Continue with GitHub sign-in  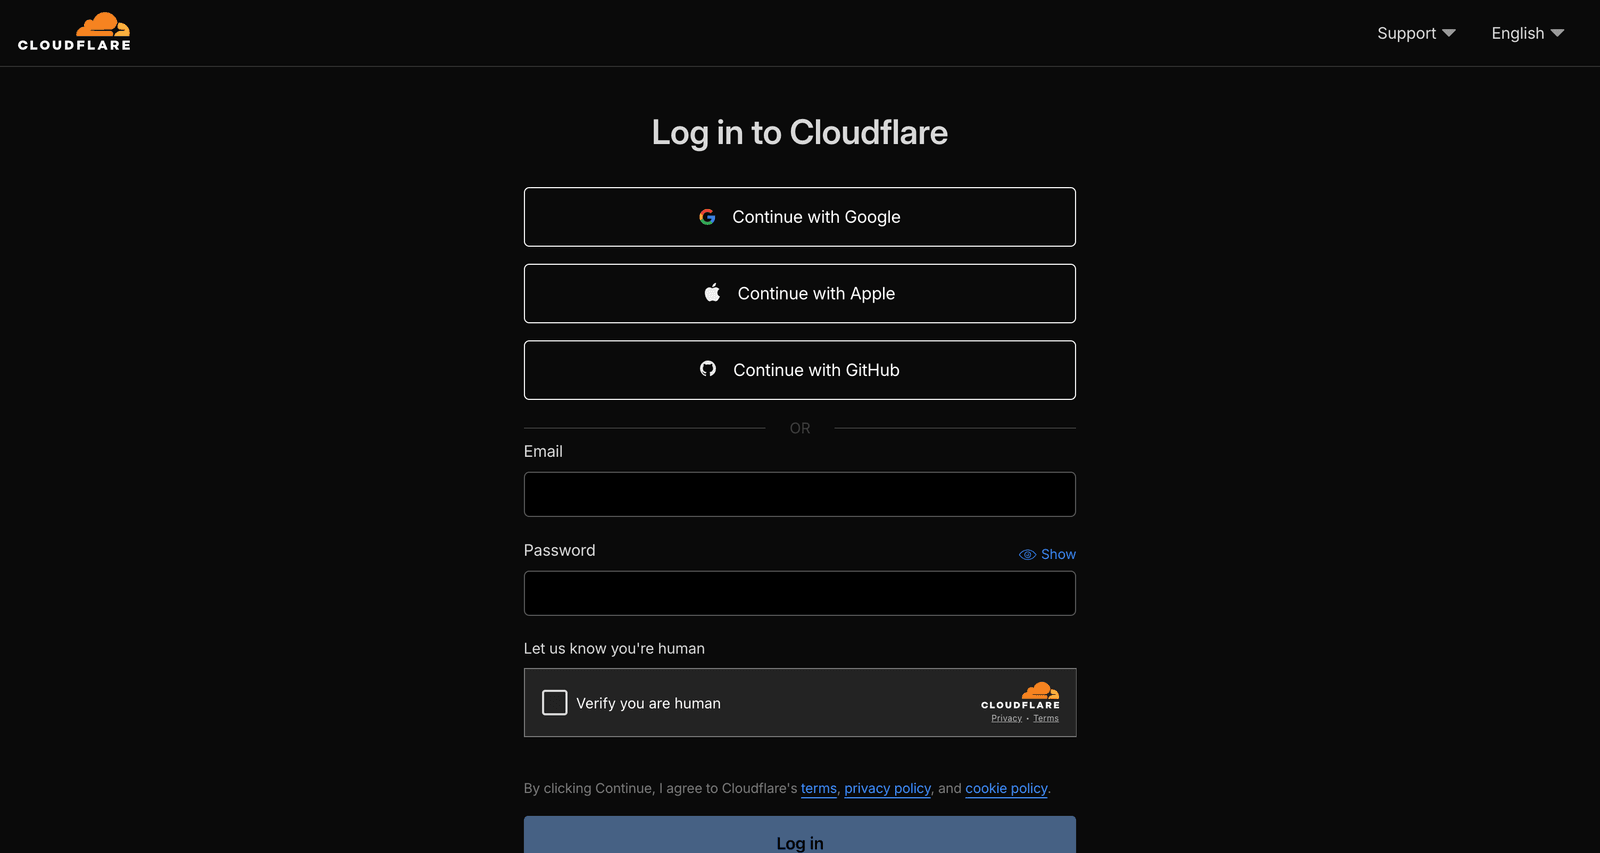click(800, 370)
